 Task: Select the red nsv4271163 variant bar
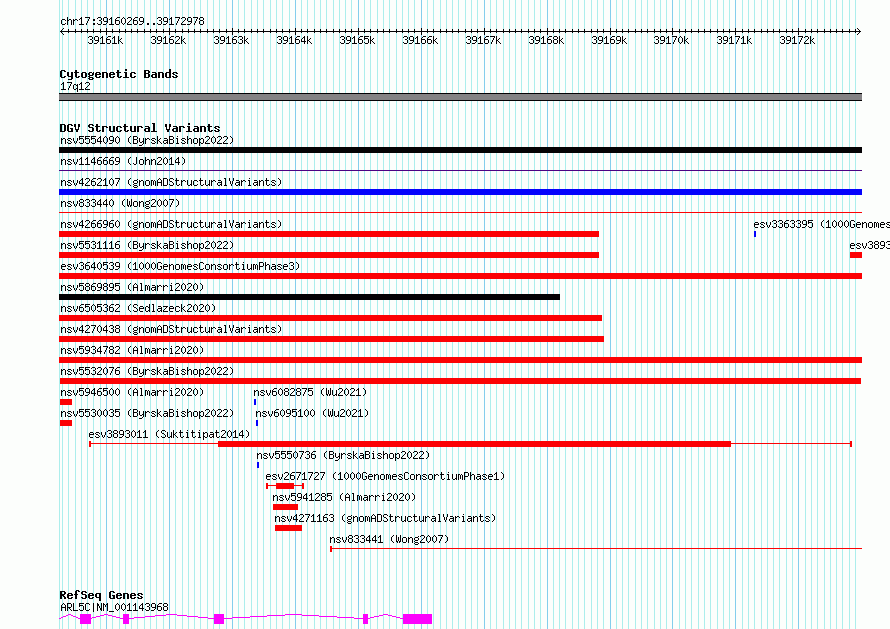tap(288, 528)
